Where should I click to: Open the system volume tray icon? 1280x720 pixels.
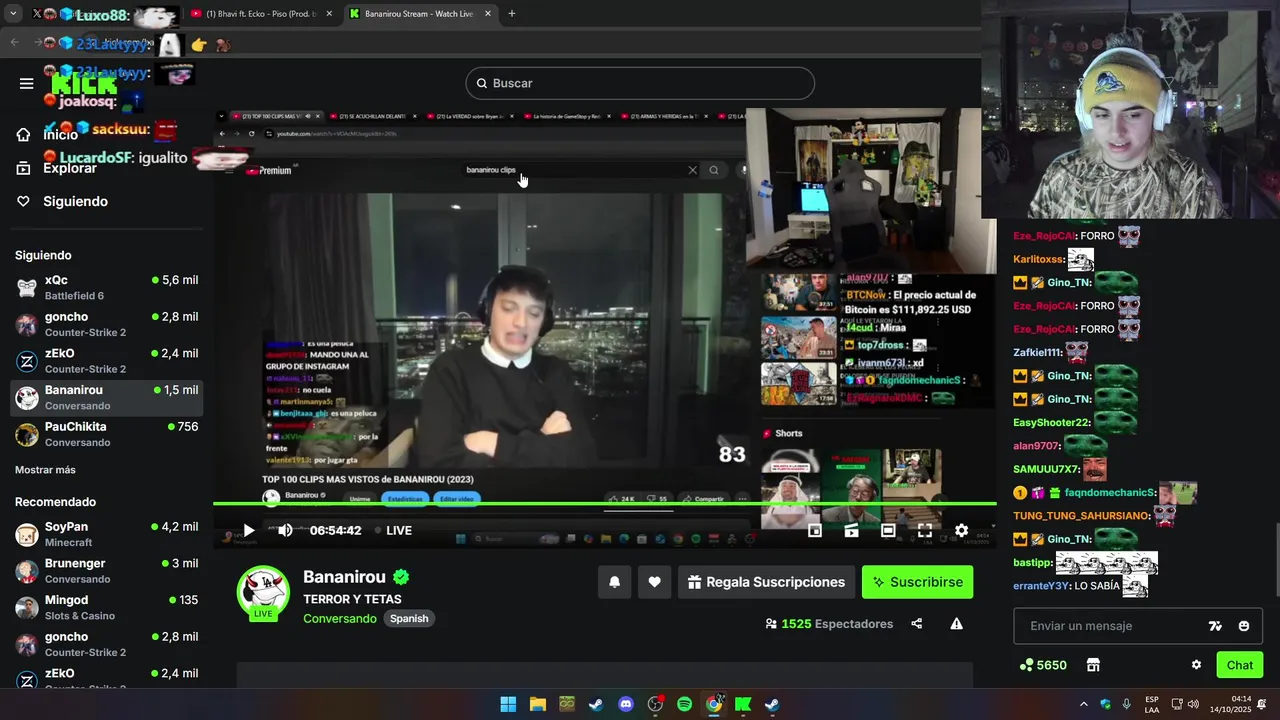pyautogui.click(x=1193, y=704)
